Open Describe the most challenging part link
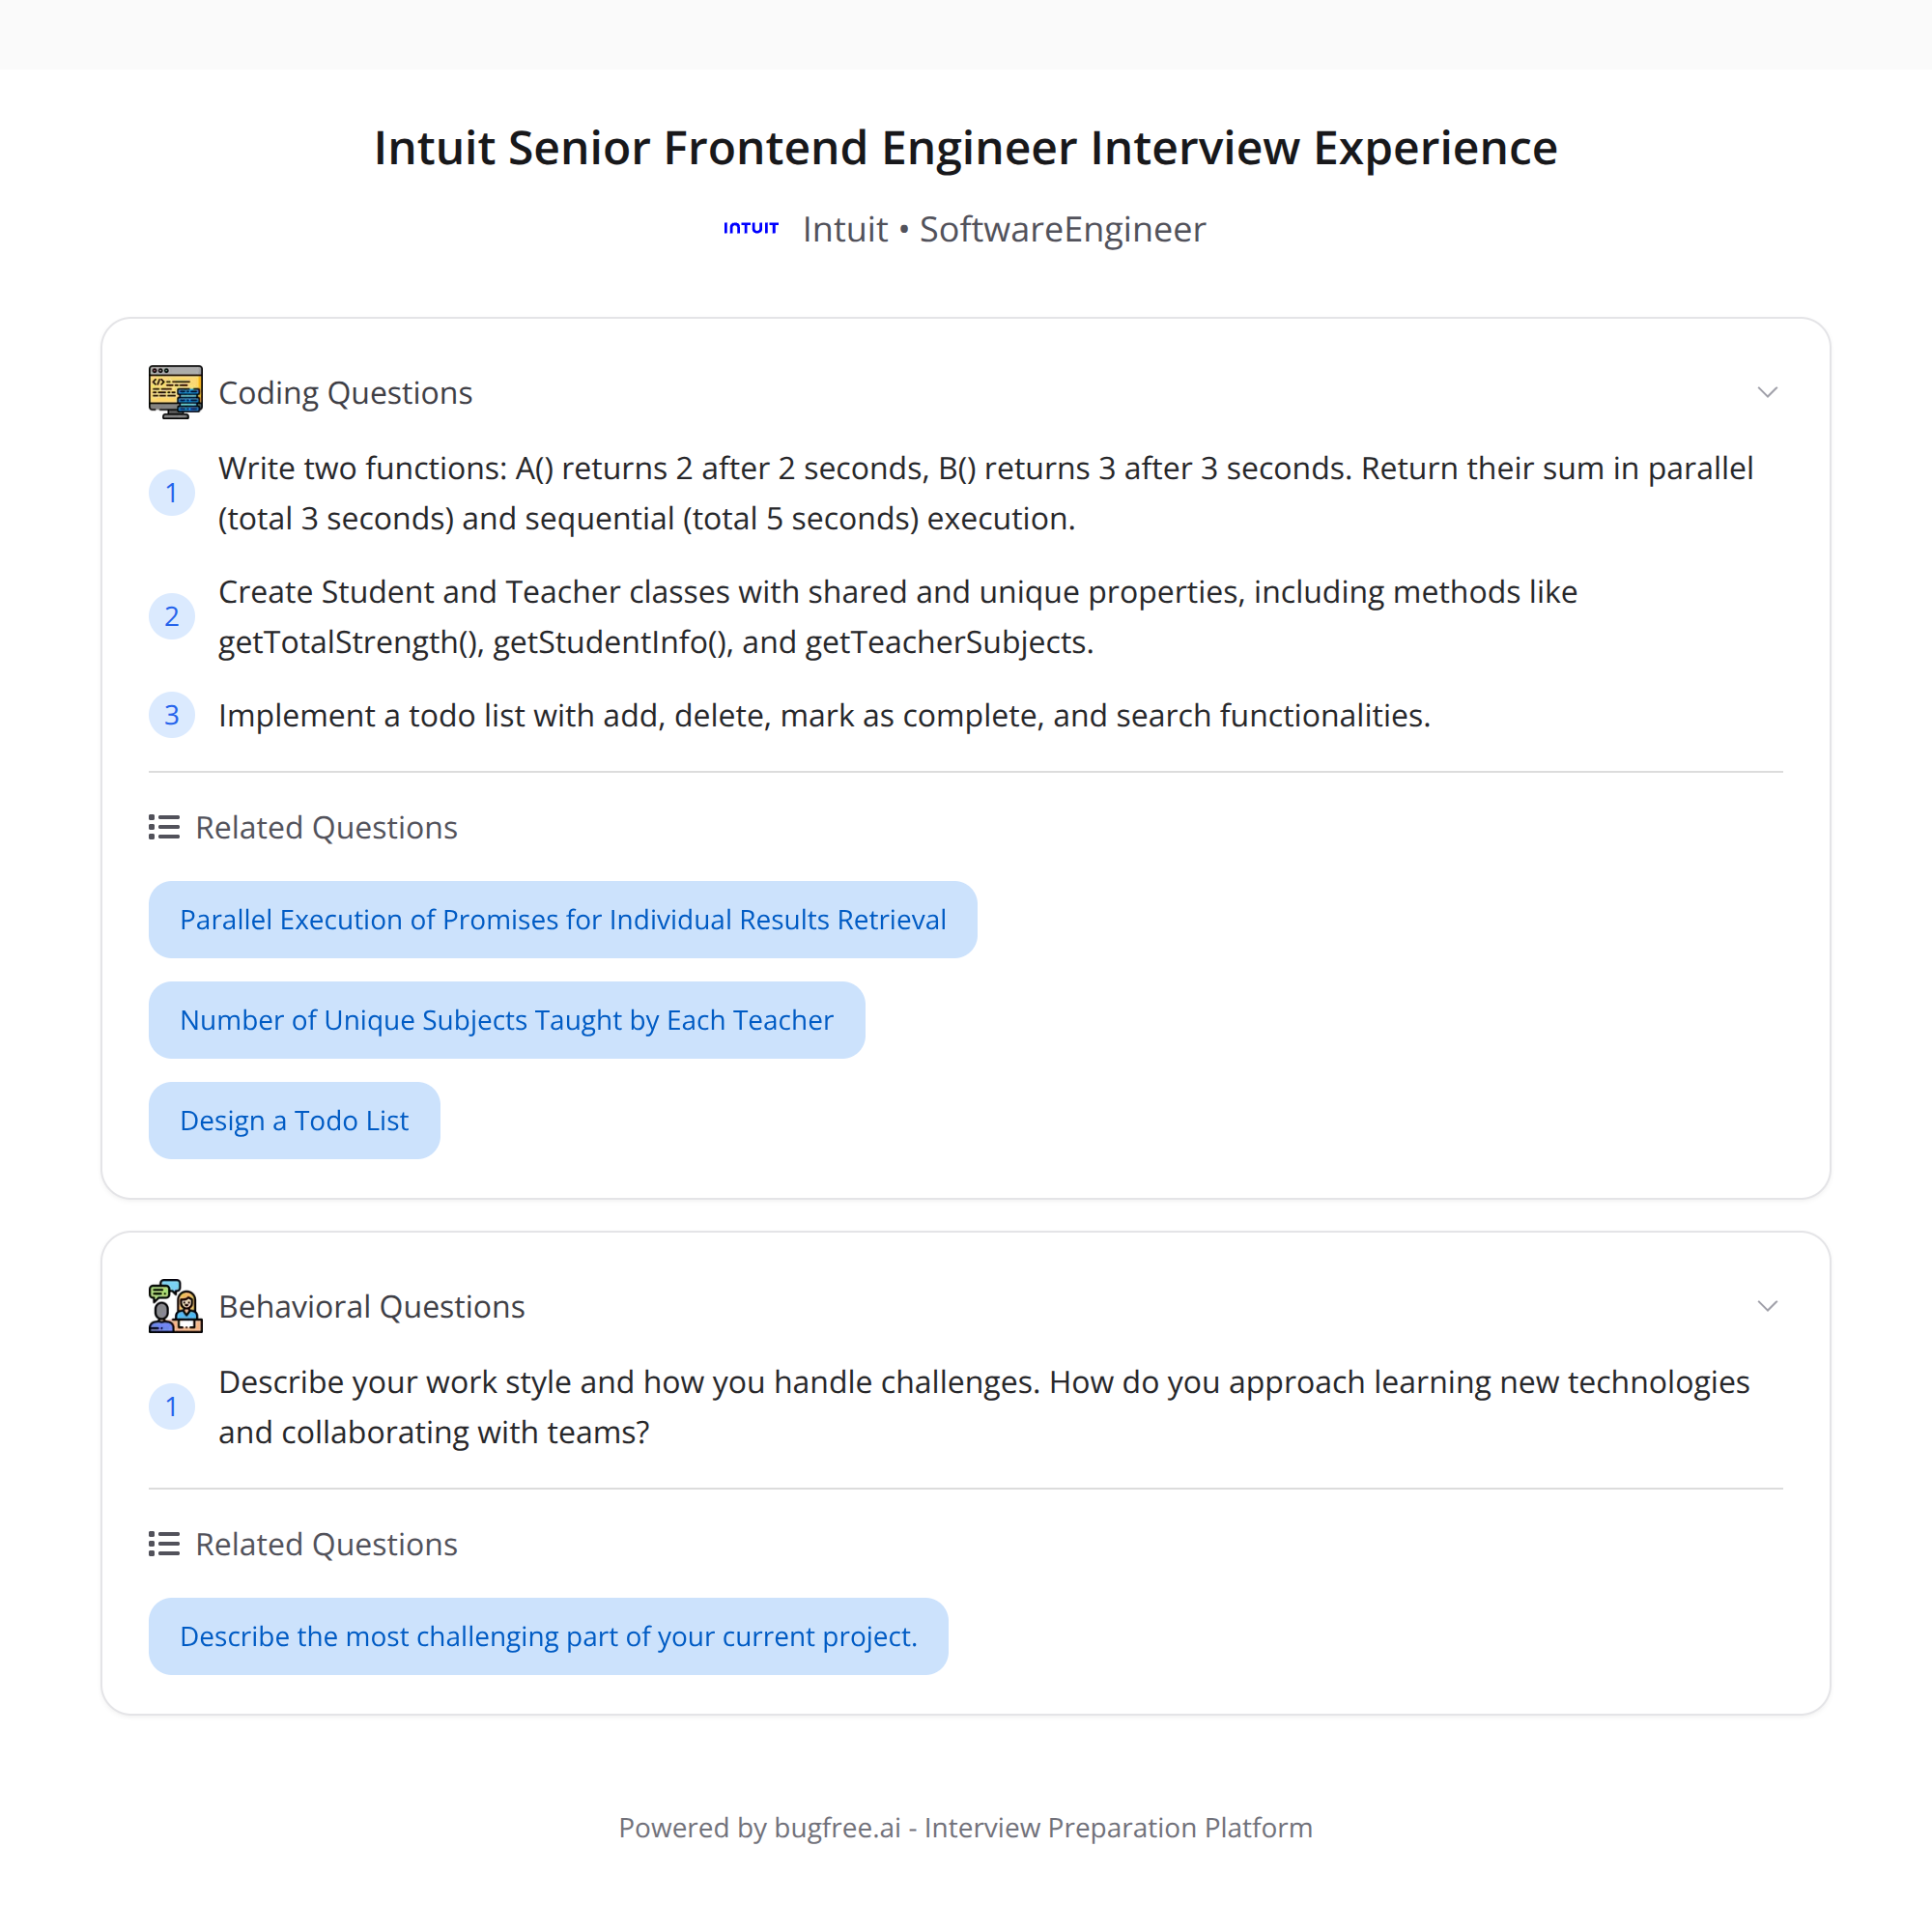This screenshot has width=1932, height=1932. 548,1637
